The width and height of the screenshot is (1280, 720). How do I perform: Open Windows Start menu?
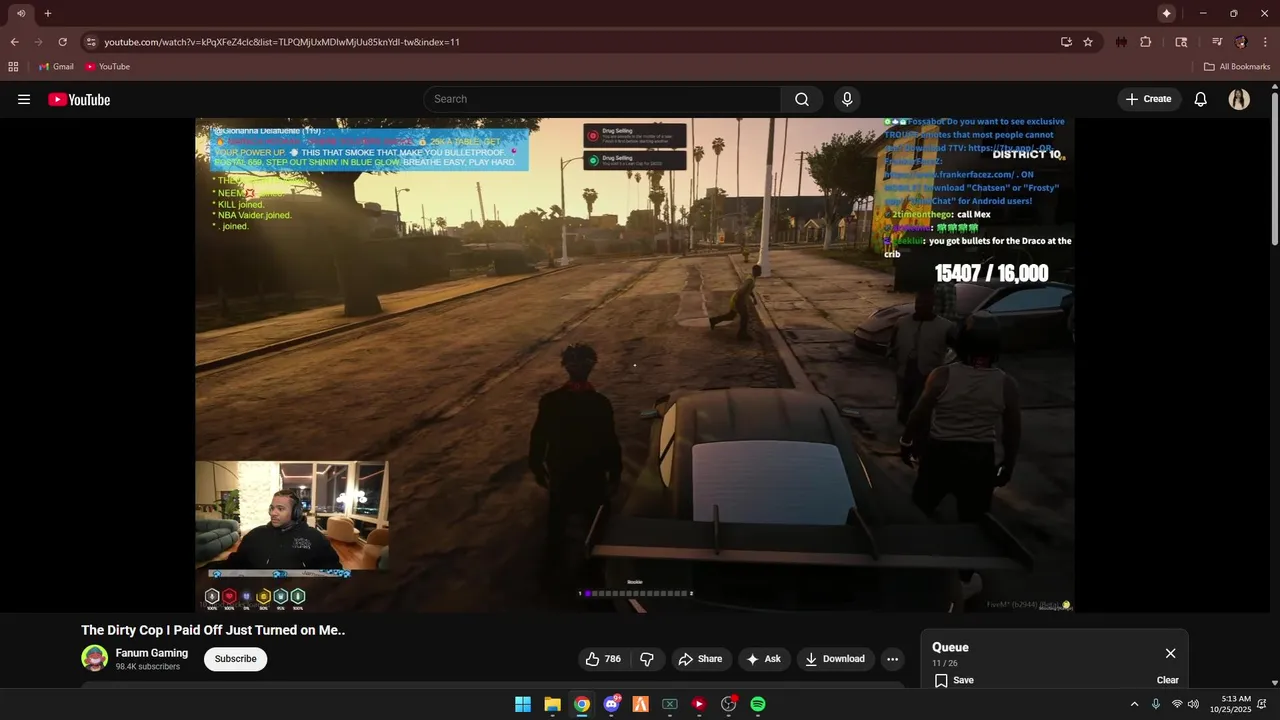(x=523, y=704)
